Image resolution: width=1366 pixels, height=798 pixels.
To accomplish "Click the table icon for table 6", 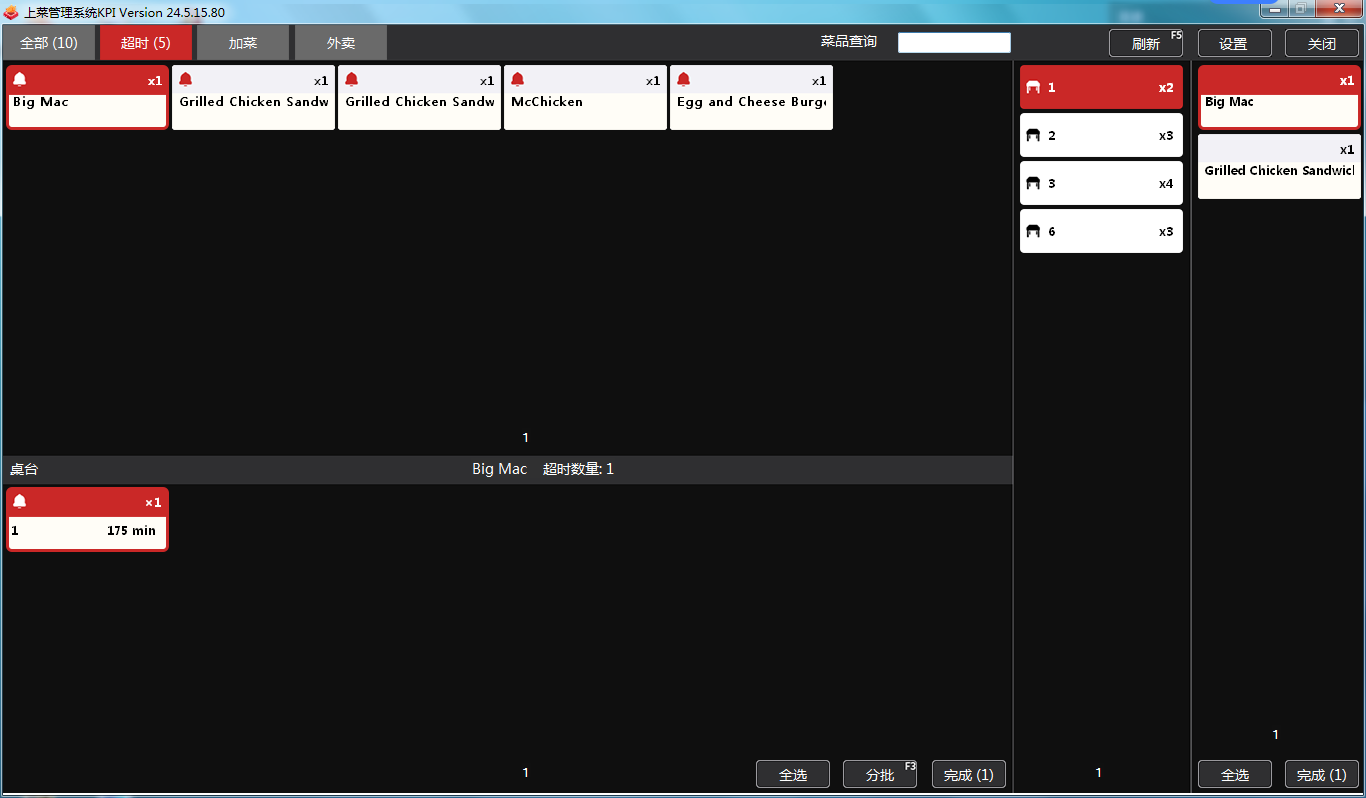I will click(1034, 232).
